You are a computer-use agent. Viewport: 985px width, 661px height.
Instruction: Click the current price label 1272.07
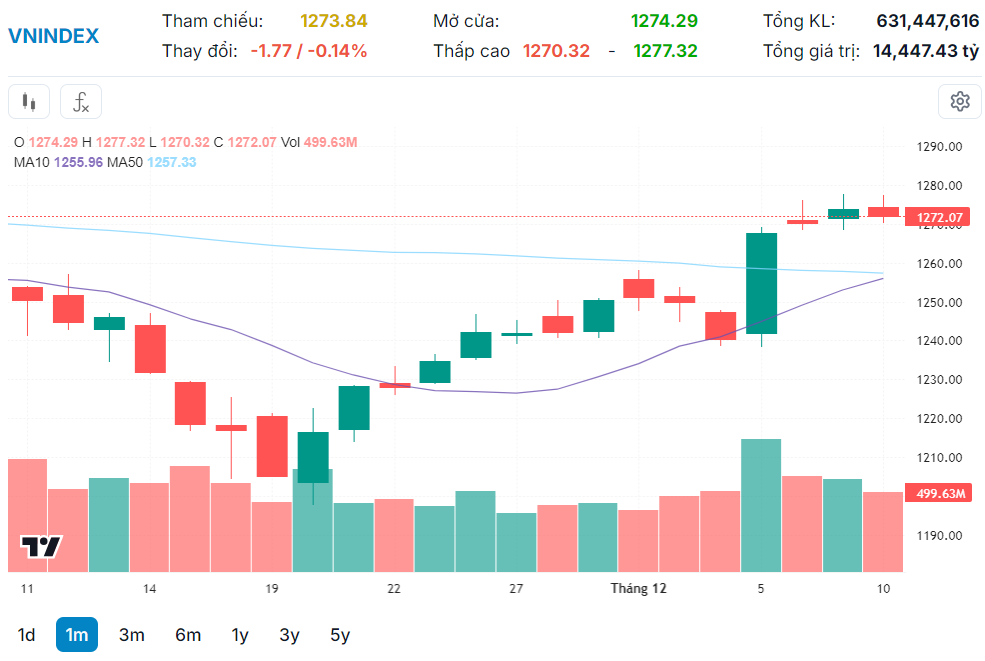pos(939,217)
